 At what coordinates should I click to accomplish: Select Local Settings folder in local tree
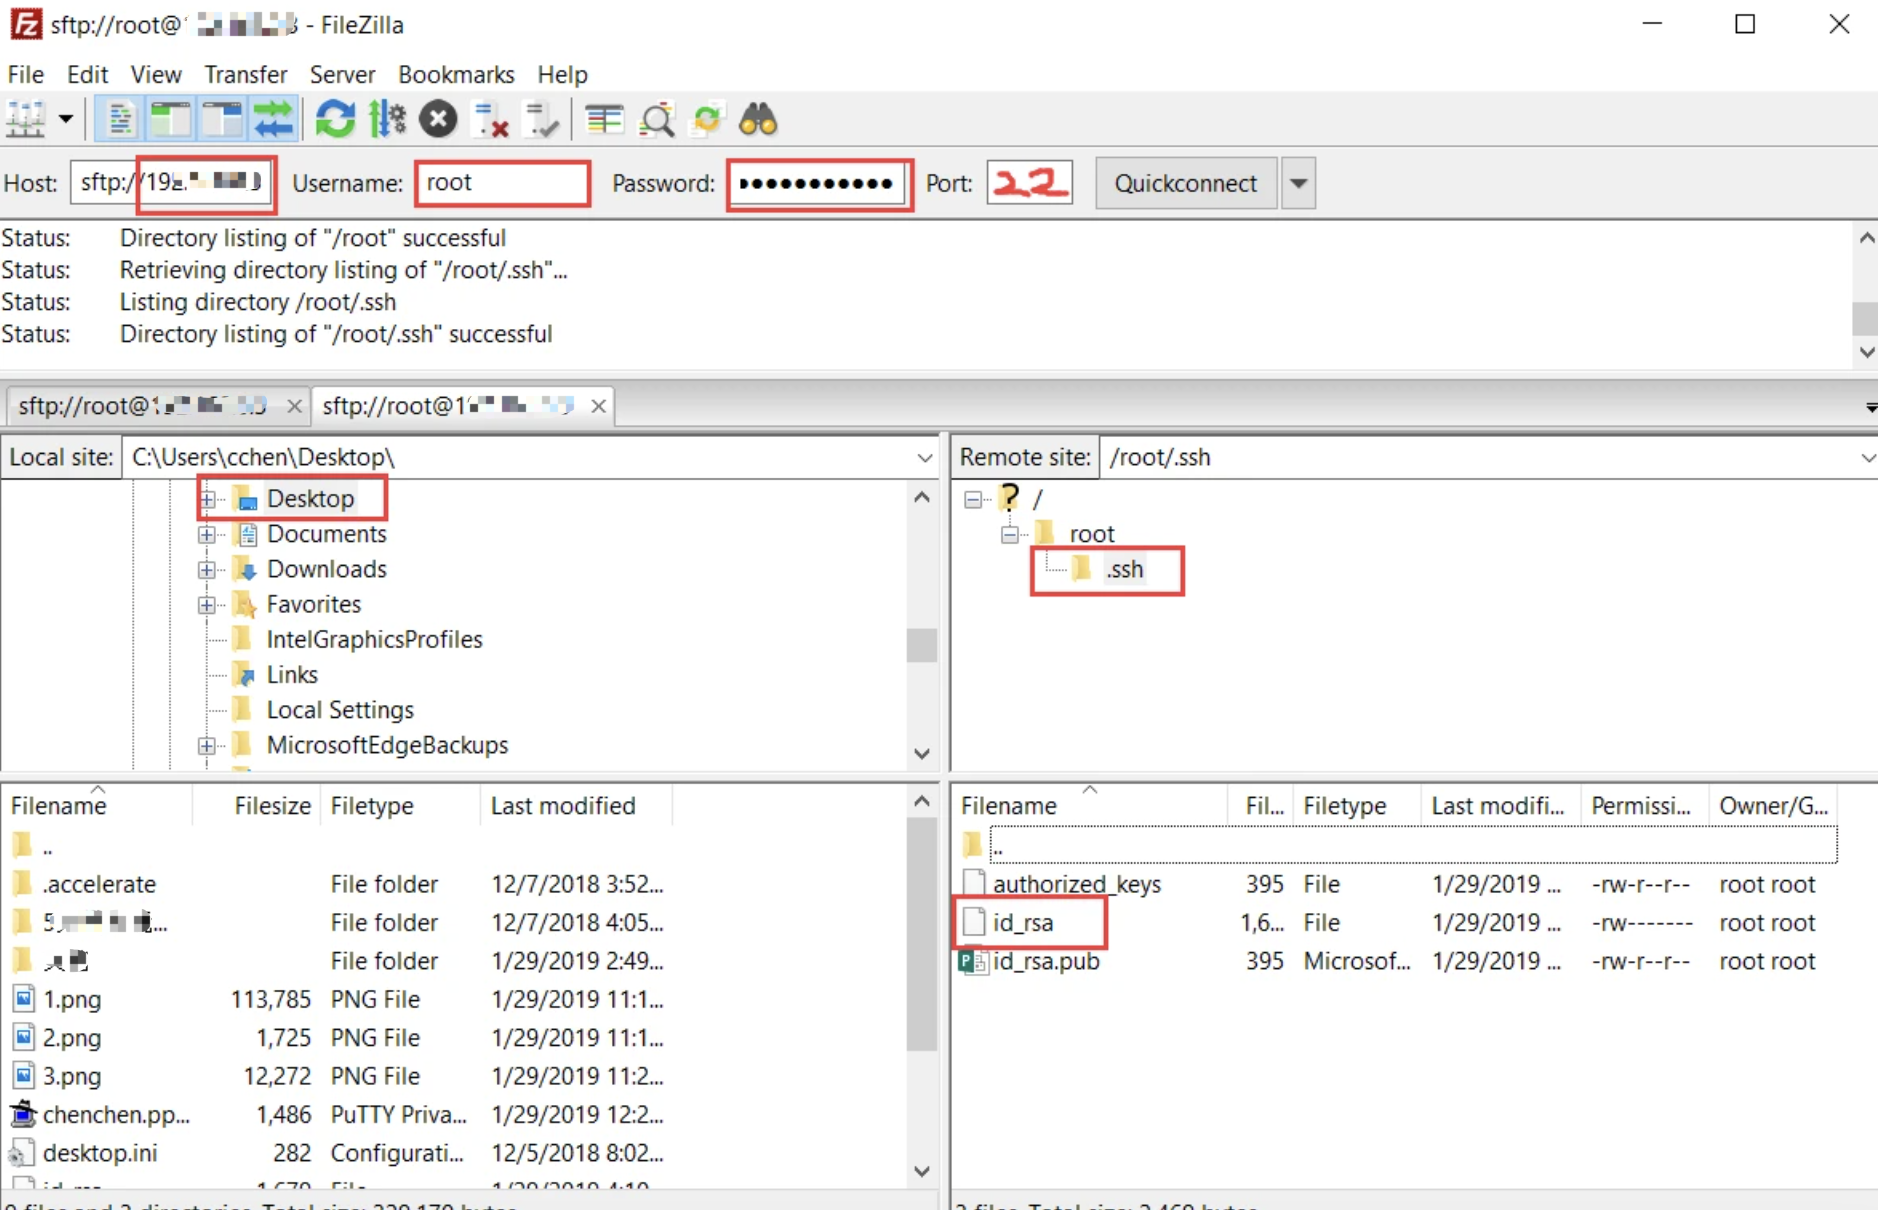click(340, 710)
